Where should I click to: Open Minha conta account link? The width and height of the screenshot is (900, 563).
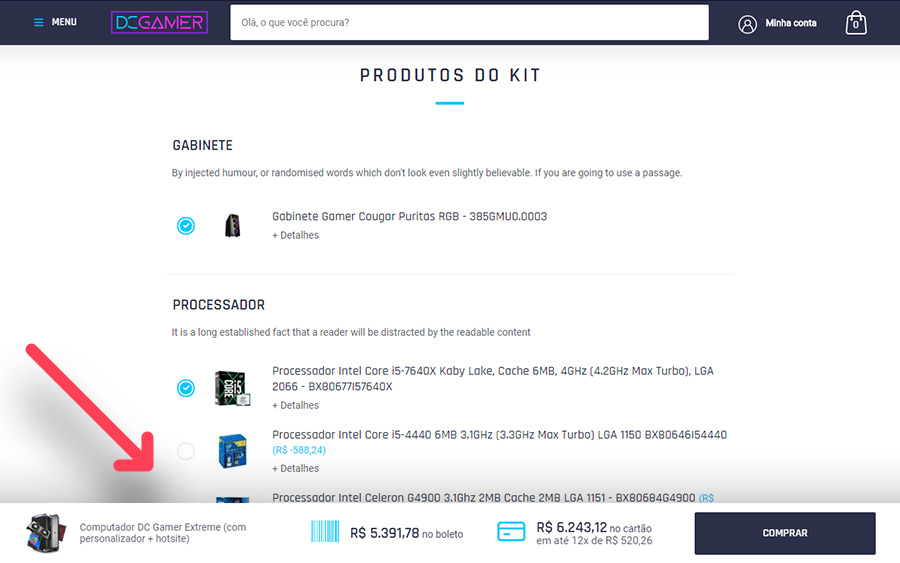pyautogui.click(x=791, y=24)
